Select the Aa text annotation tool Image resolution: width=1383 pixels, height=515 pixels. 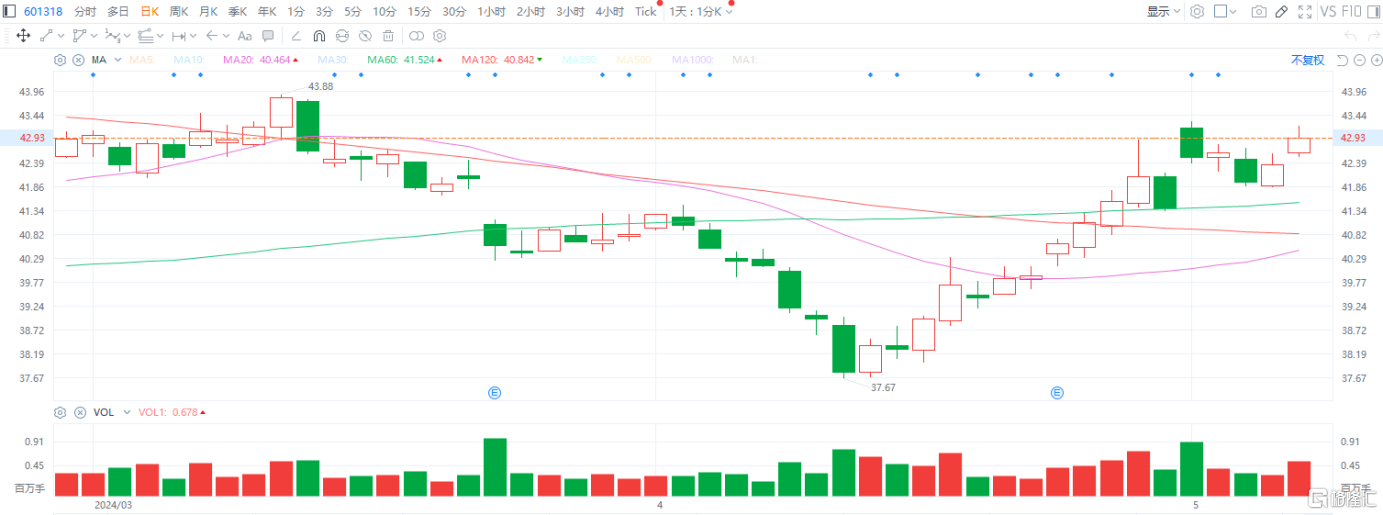(x=245, y=36)
